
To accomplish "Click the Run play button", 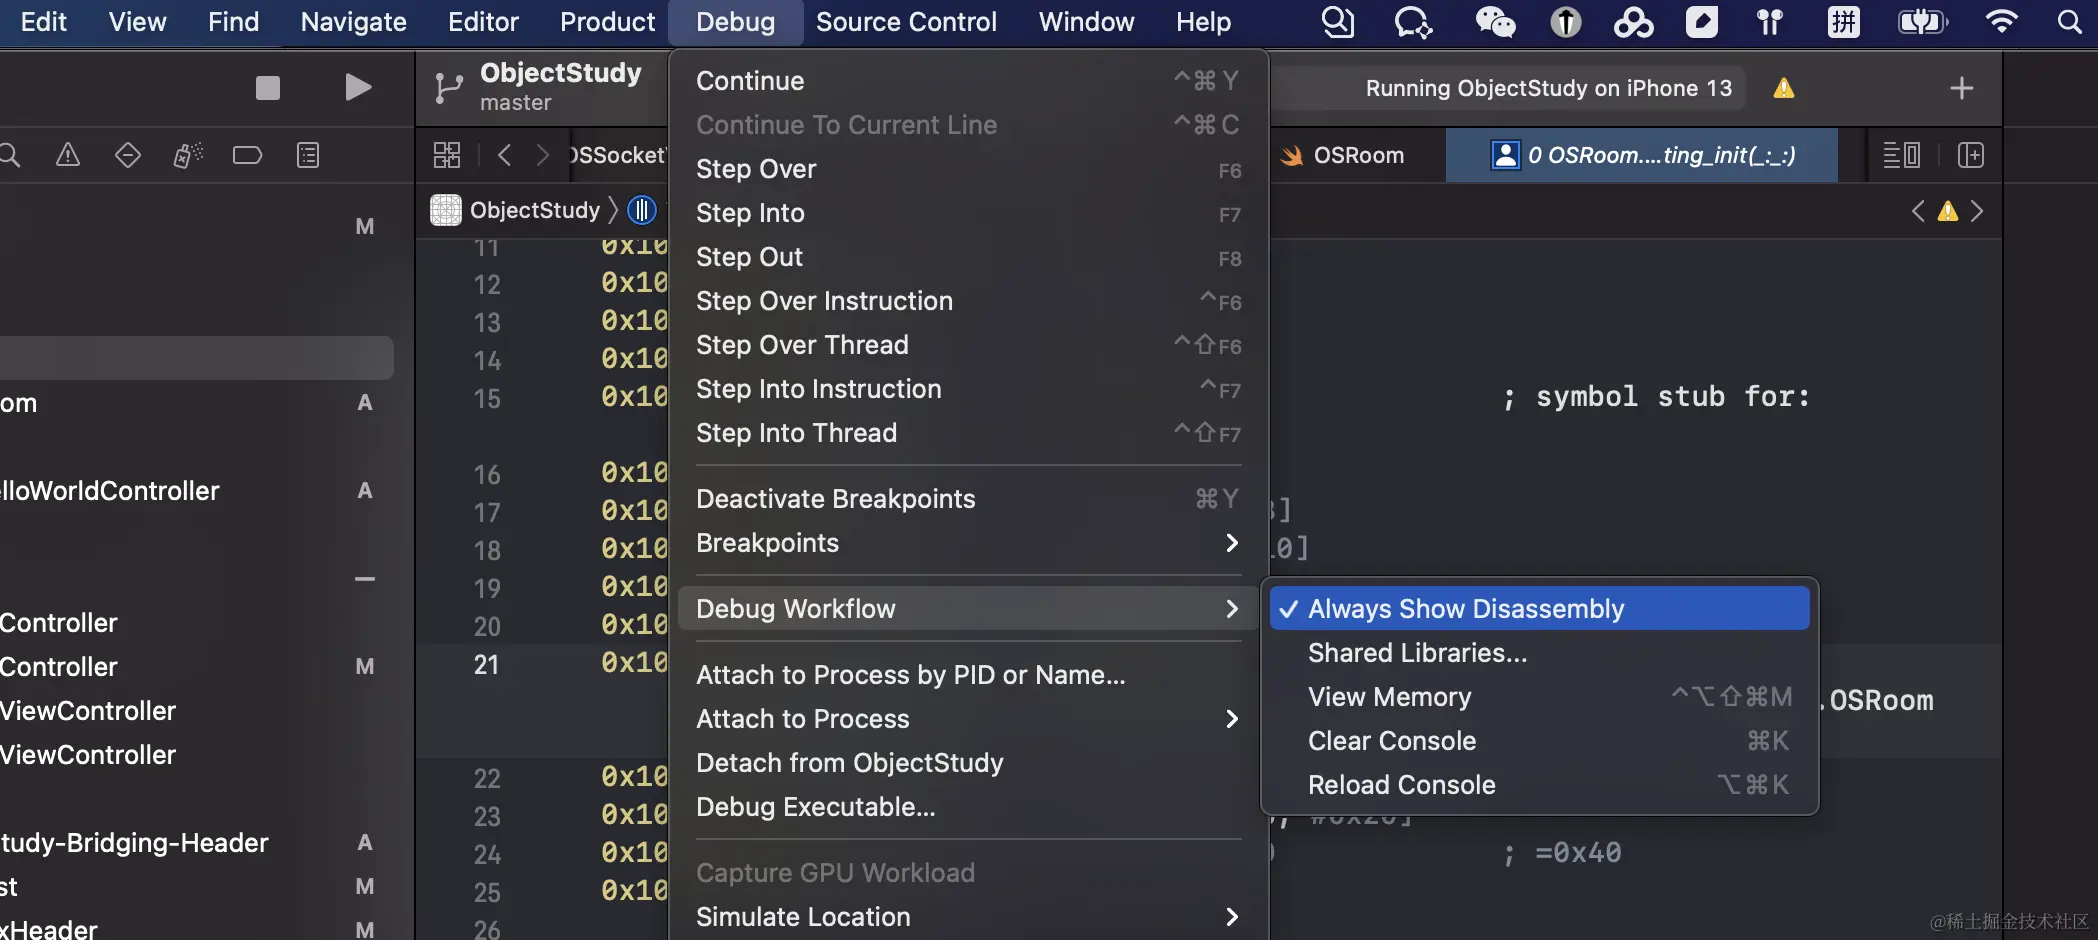I will (357, 88).
